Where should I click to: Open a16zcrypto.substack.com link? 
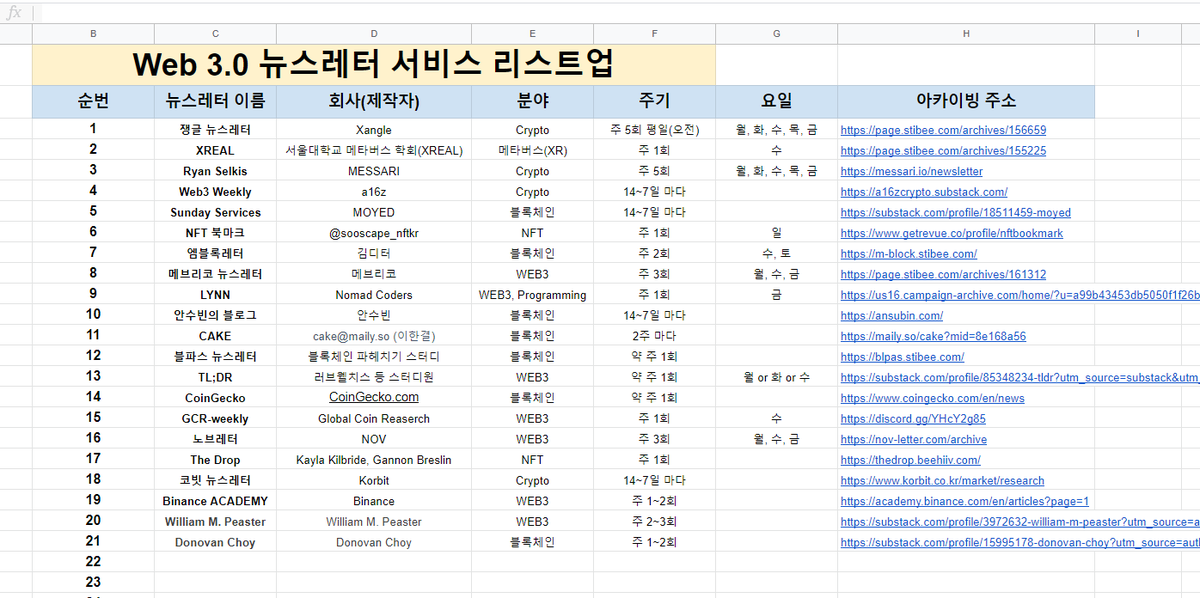click(x=924, y=192)
